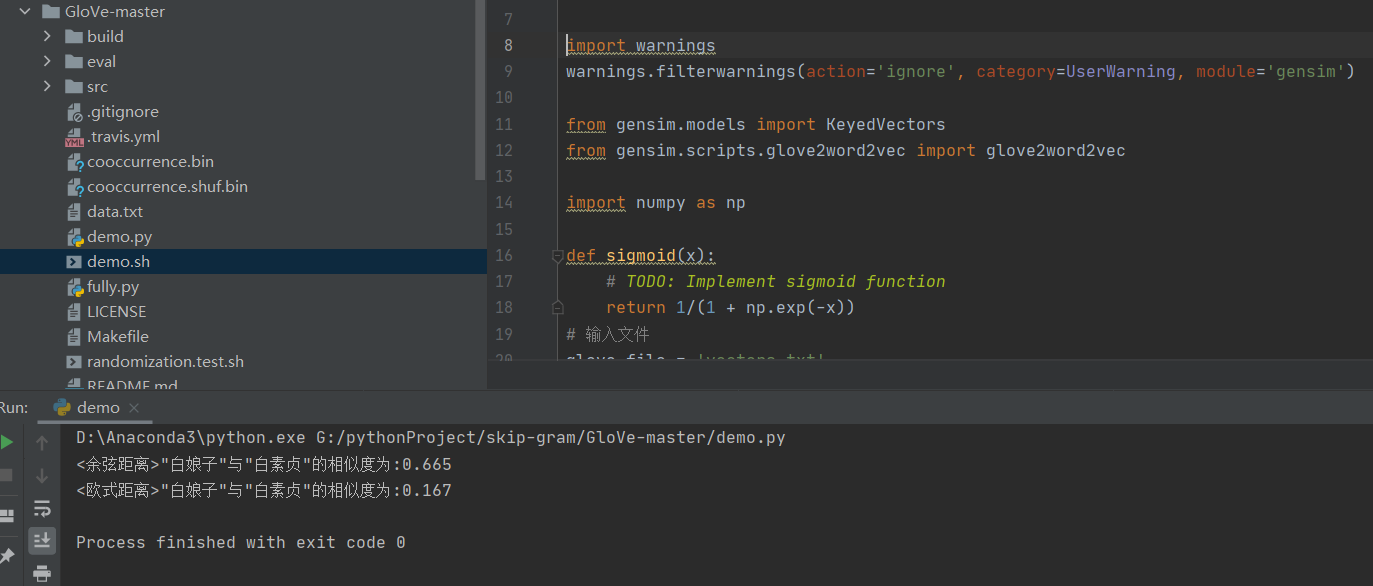
Task: Rerun the demo script with green play icon
Action: [7, 441]
